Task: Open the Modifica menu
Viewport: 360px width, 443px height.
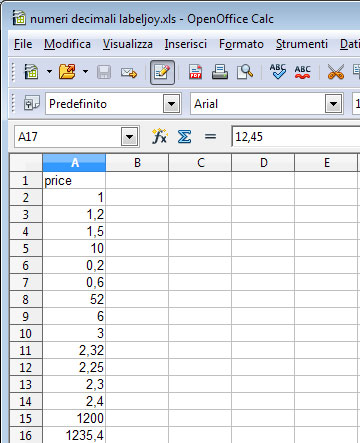Action: [x=67, y=44]
